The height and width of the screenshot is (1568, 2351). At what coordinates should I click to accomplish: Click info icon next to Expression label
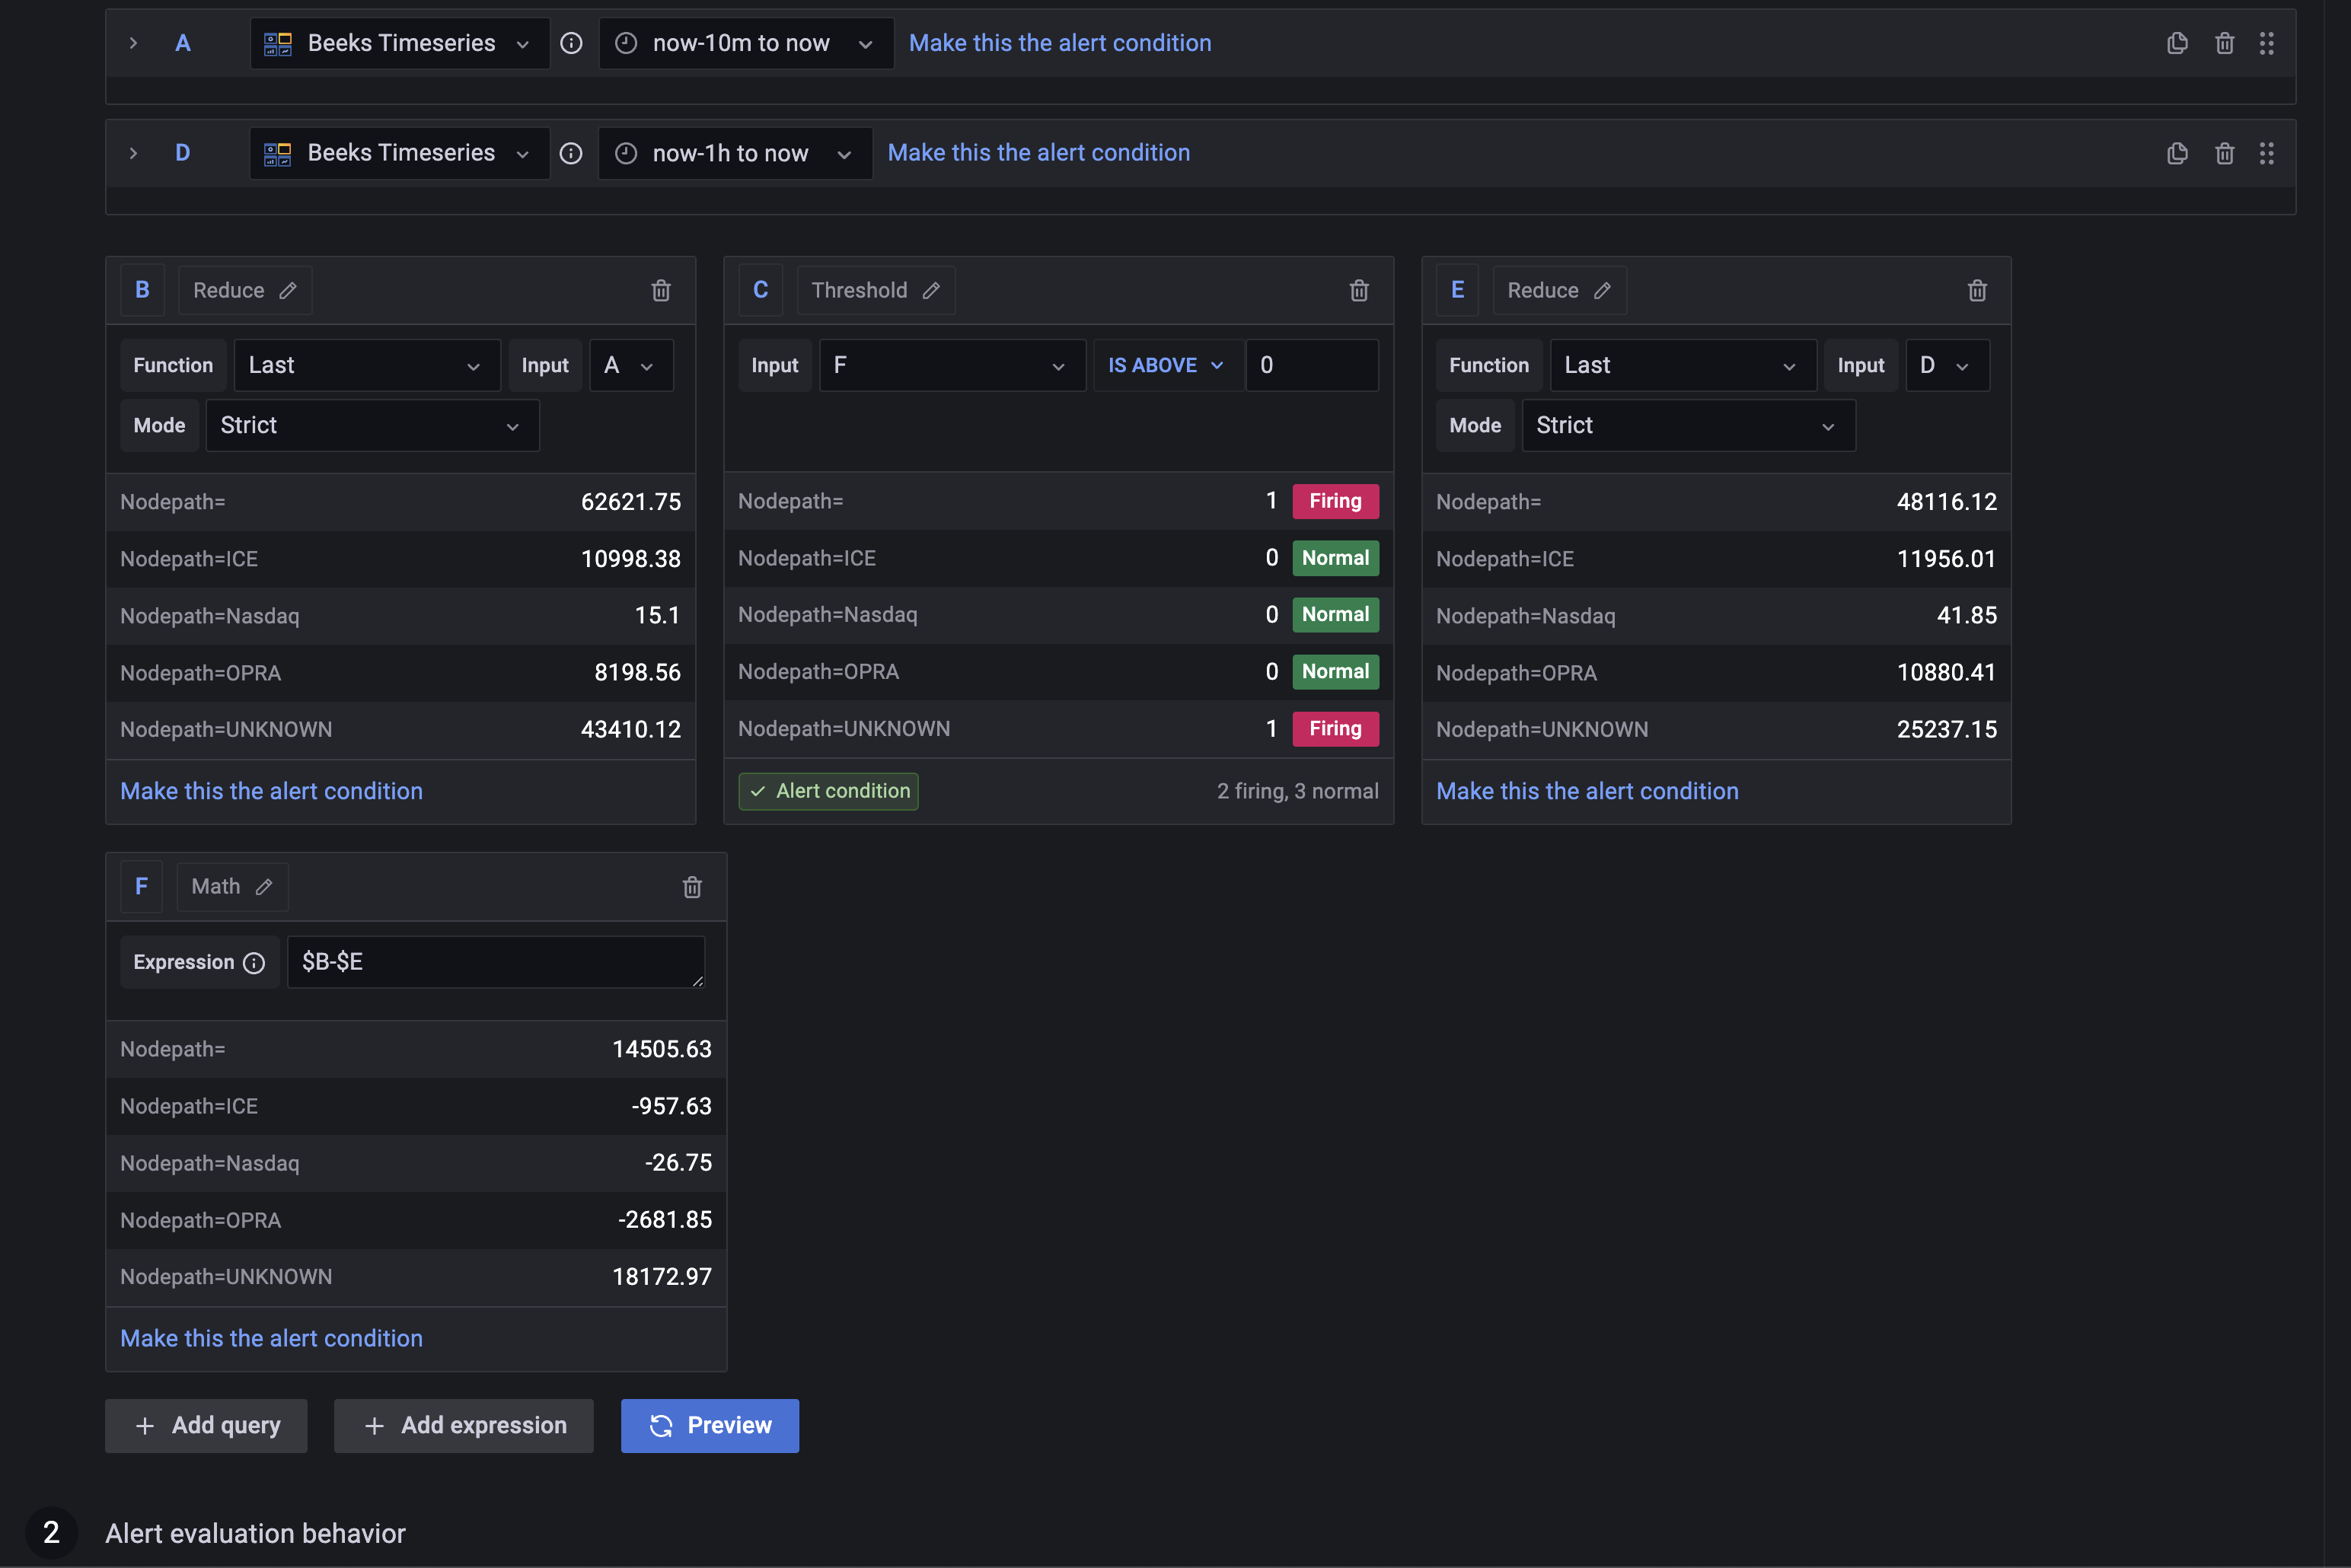[254, 963]
